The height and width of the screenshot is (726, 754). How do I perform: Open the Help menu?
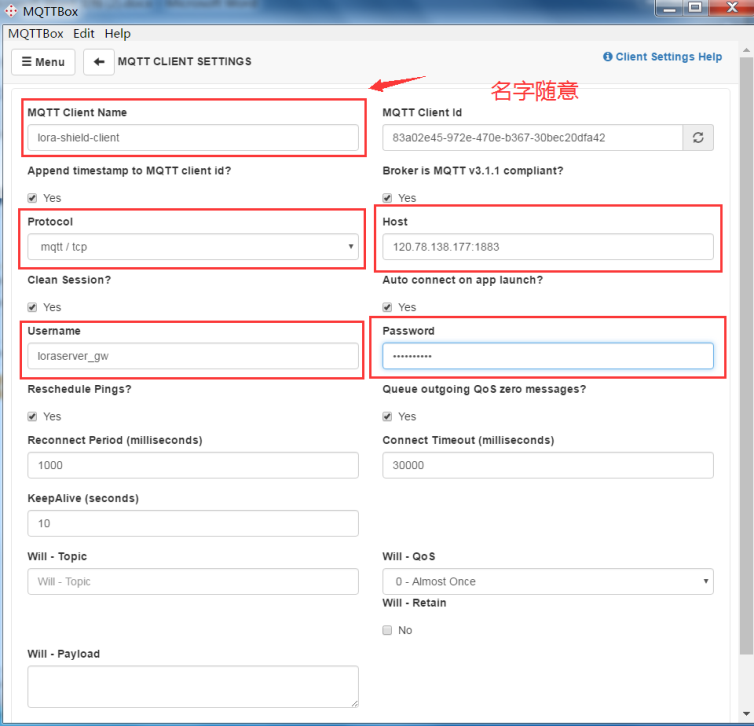[117, 34]
